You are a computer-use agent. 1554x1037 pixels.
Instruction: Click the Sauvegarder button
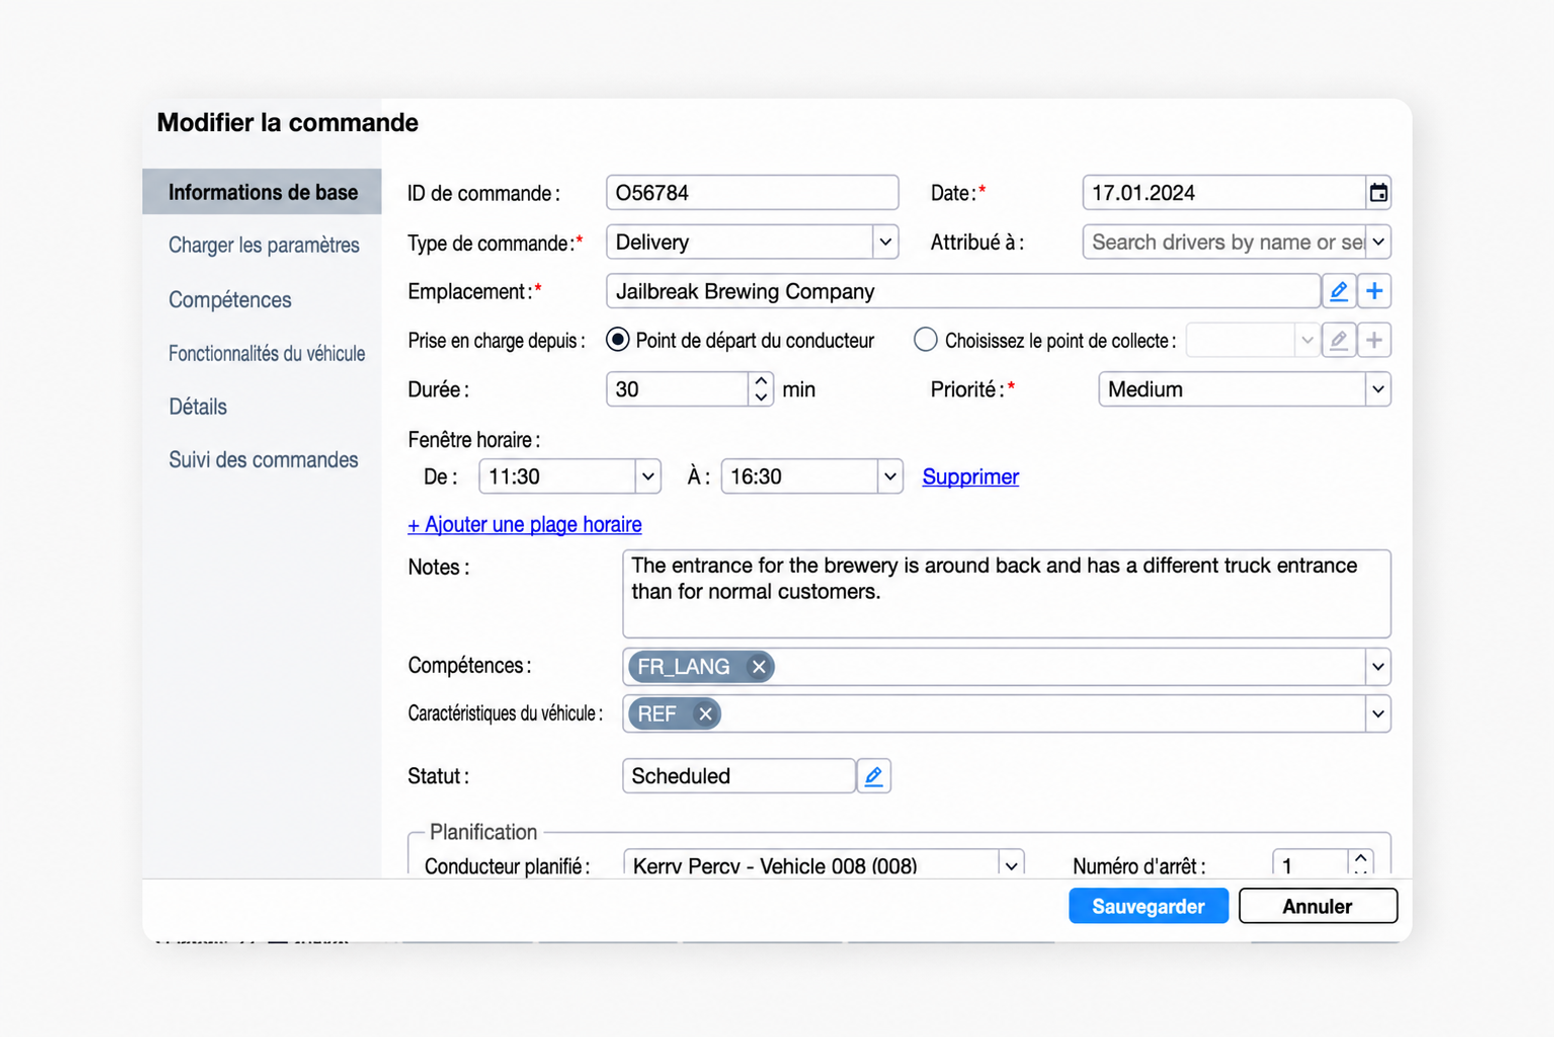click(1148, 906)
